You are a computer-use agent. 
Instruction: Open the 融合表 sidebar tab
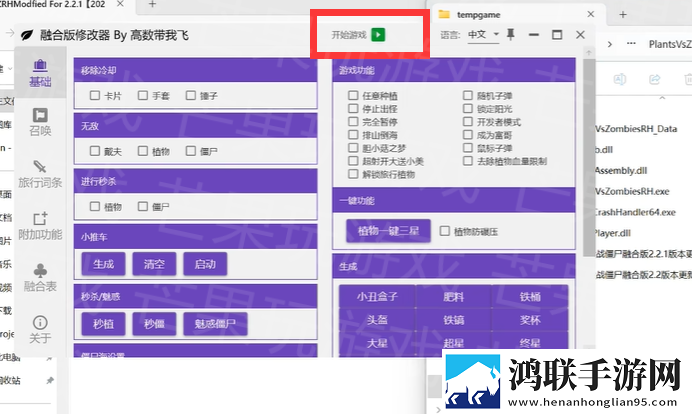tap(40, 278)
